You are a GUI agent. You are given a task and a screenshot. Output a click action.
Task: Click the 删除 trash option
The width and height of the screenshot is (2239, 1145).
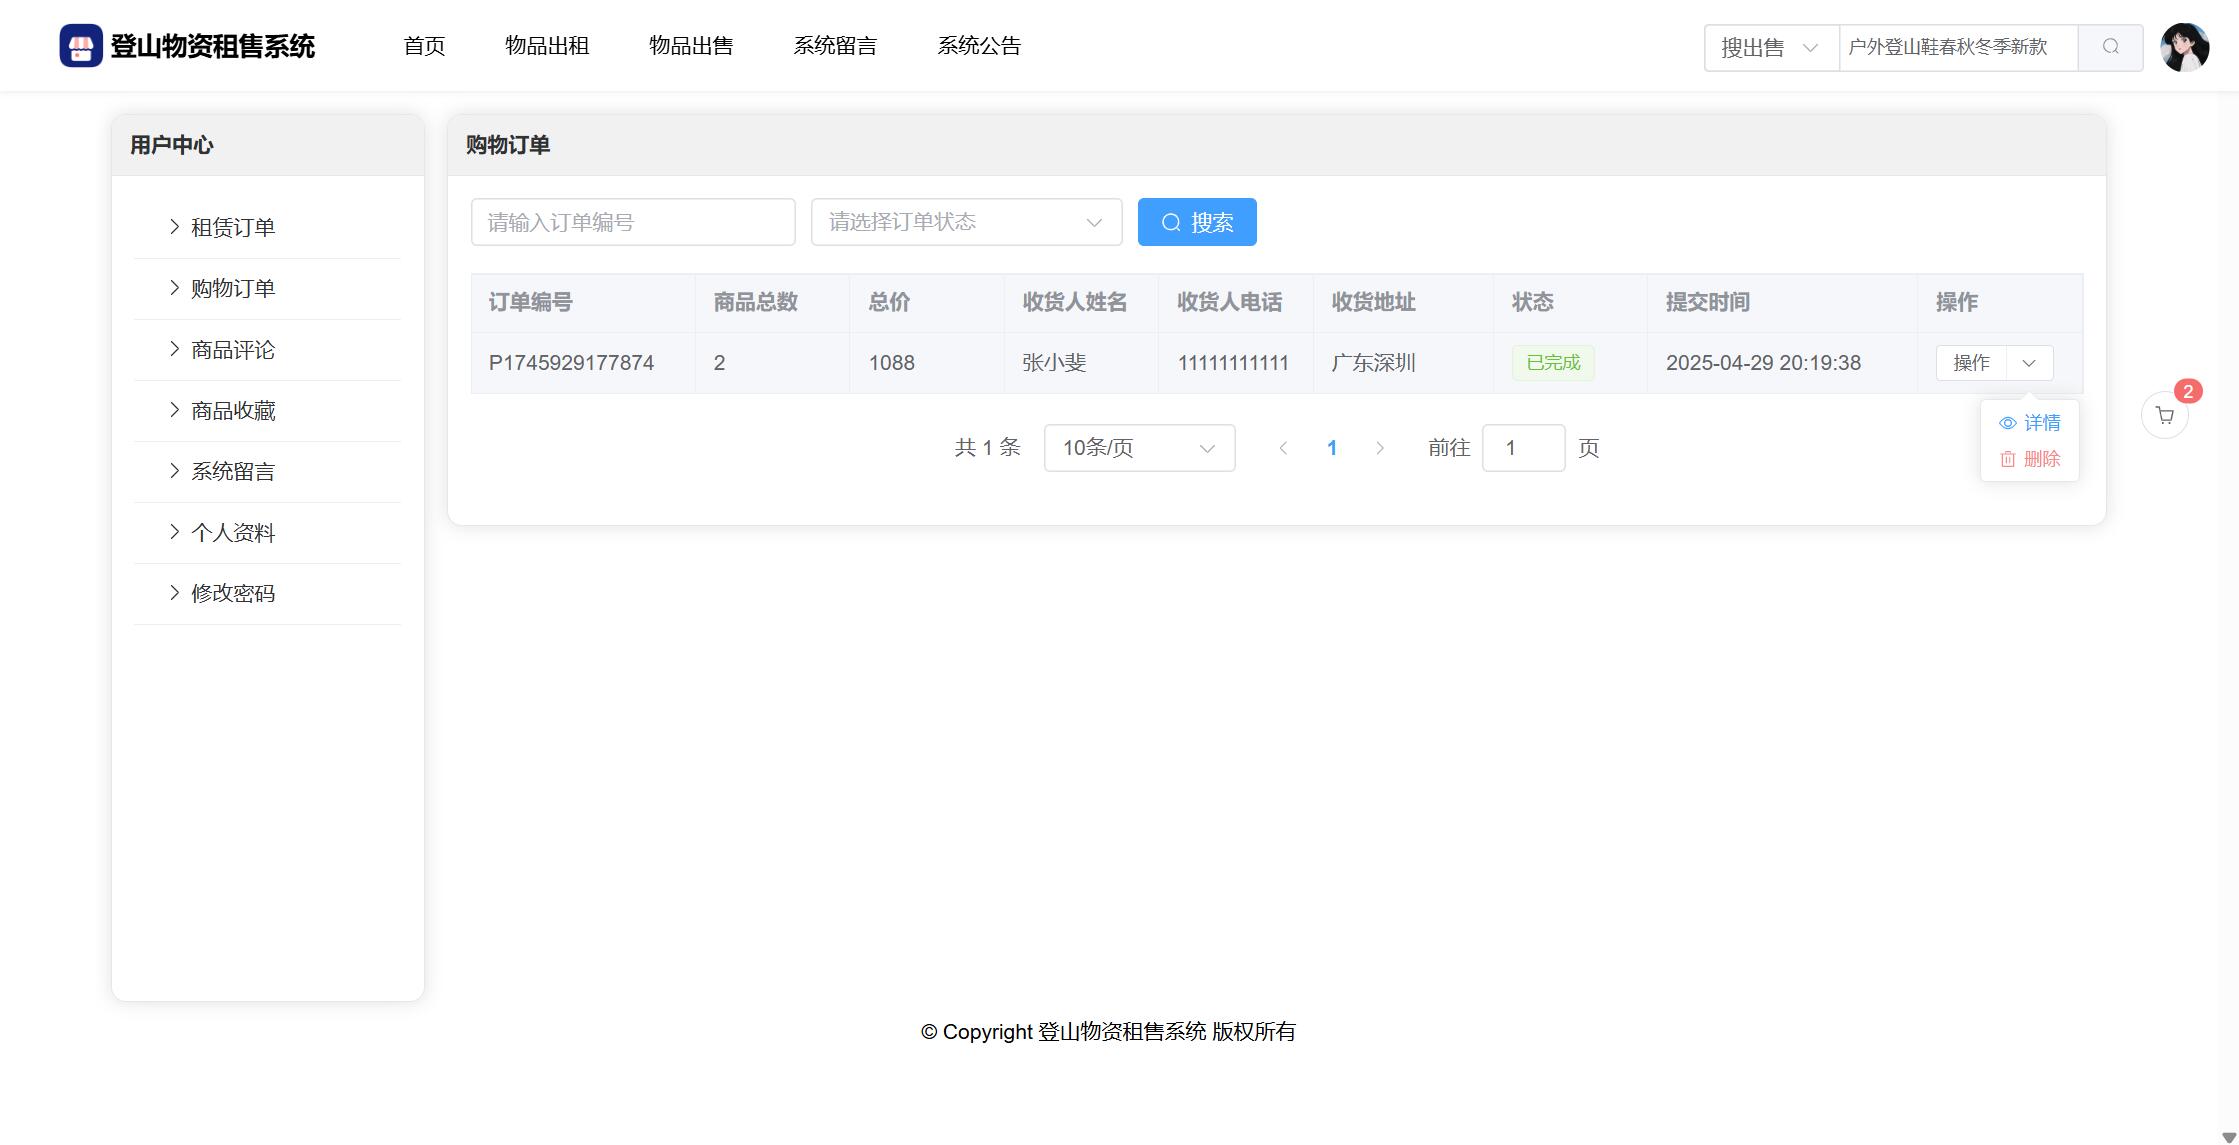[x=2029, y=459]
